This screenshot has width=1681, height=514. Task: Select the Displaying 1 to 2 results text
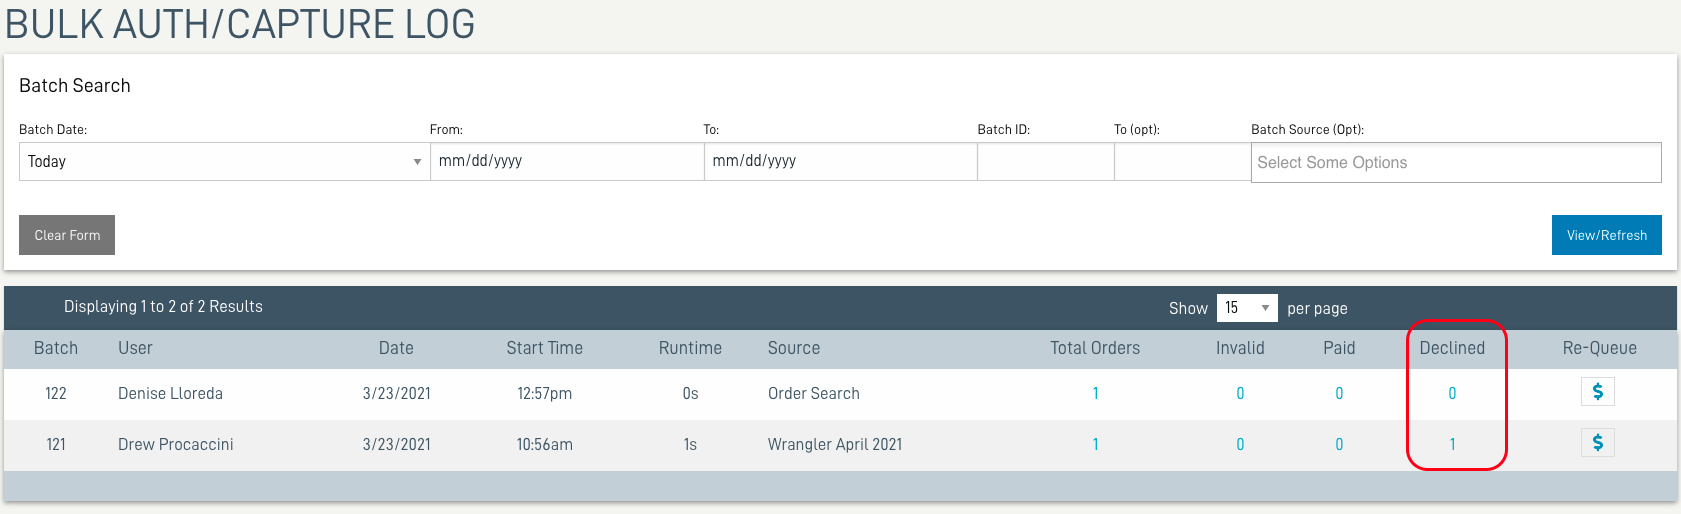tap(163, 307)
